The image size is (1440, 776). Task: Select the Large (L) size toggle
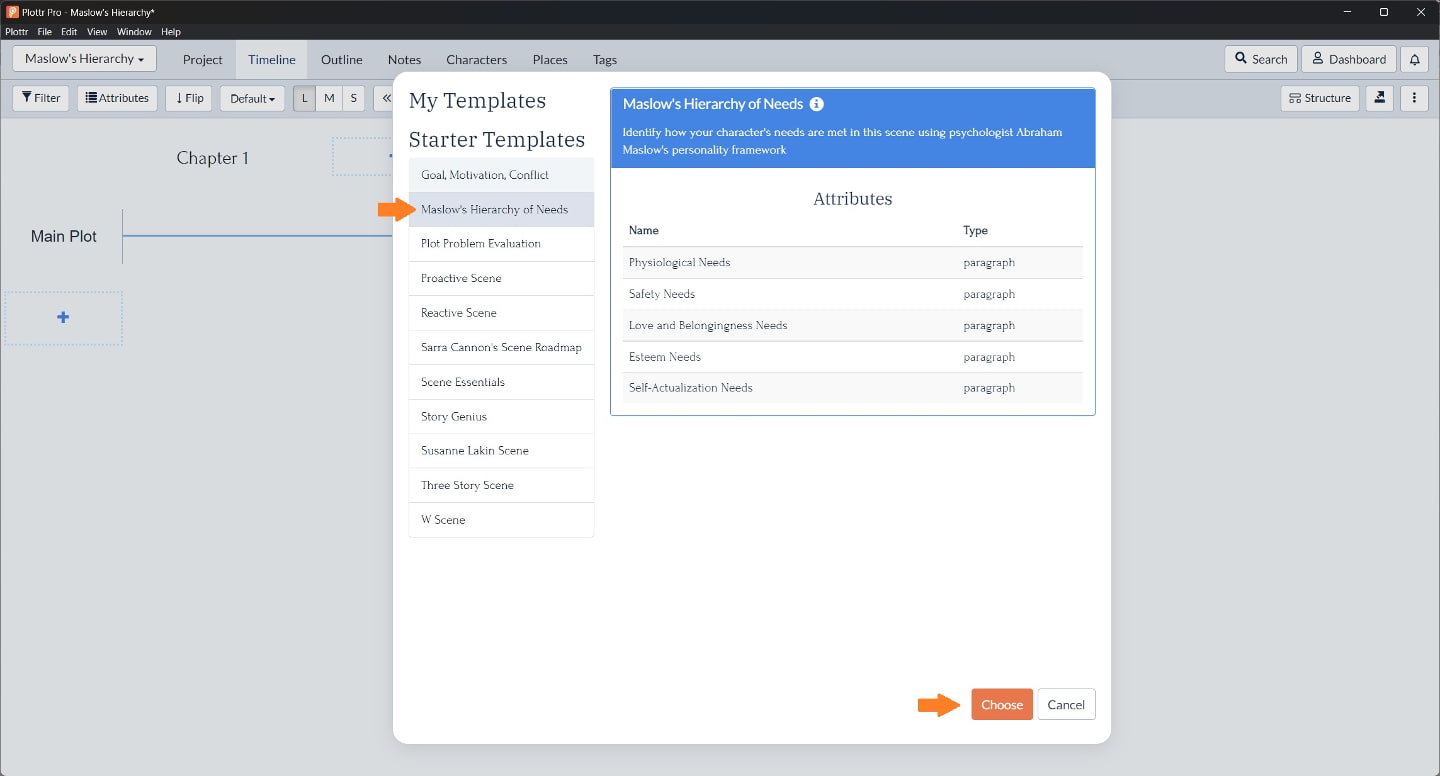click(x=305, y=98)
